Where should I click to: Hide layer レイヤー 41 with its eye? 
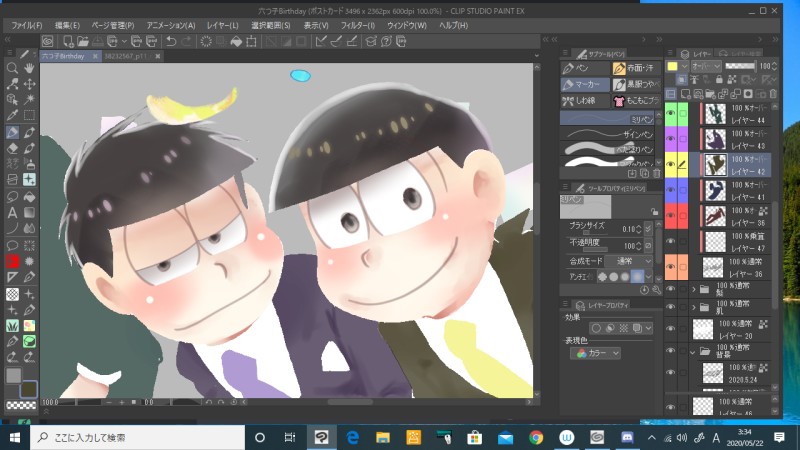tap(670, 190)
